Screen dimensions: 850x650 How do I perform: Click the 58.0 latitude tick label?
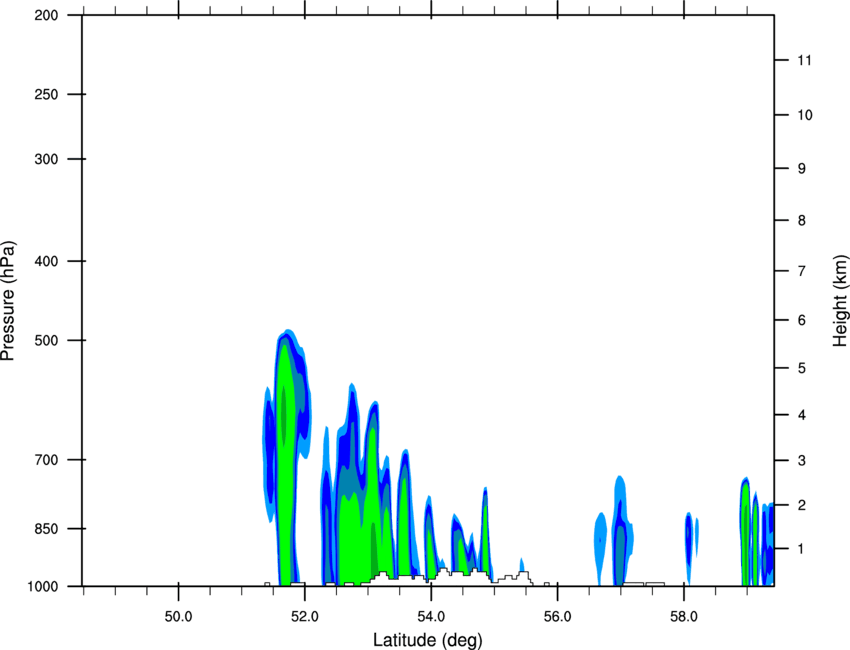684,617
